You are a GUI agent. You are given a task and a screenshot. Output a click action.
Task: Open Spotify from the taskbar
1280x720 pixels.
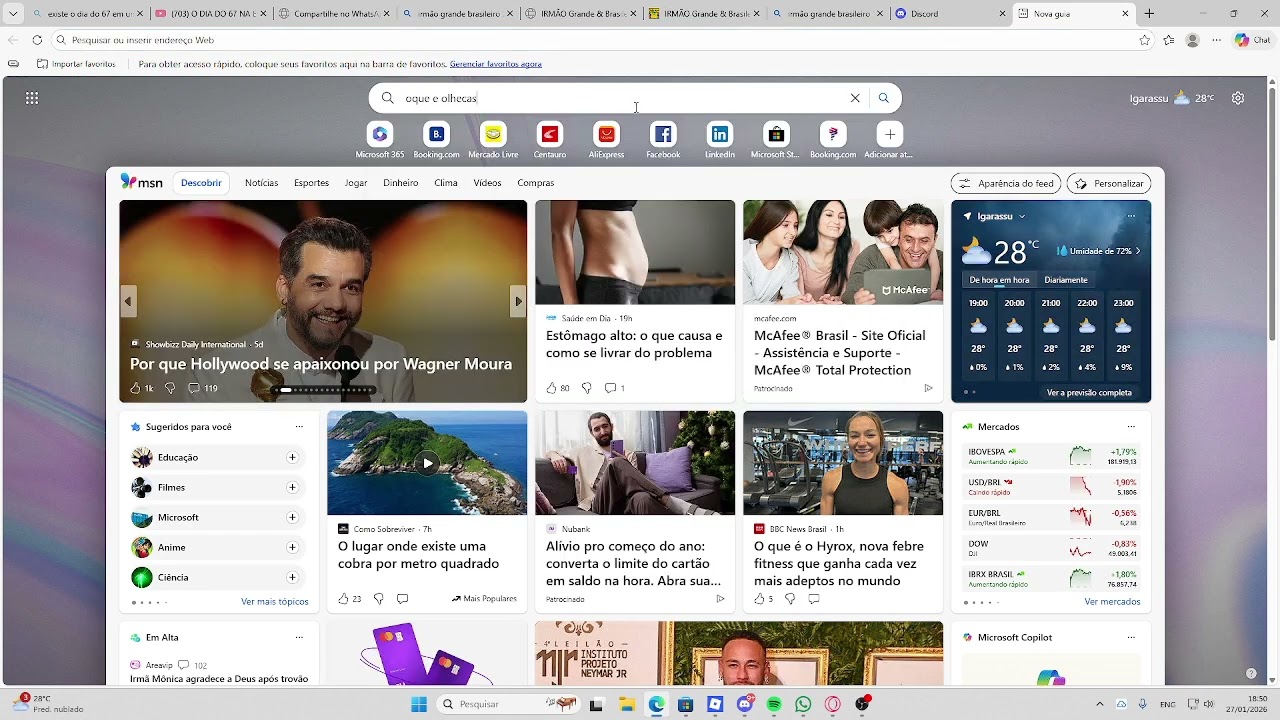tap(774, 704)
